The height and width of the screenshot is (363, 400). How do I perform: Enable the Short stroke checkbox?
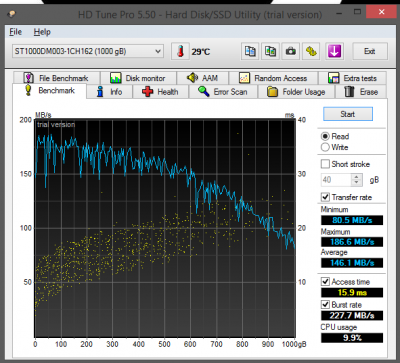pos(325,164)
